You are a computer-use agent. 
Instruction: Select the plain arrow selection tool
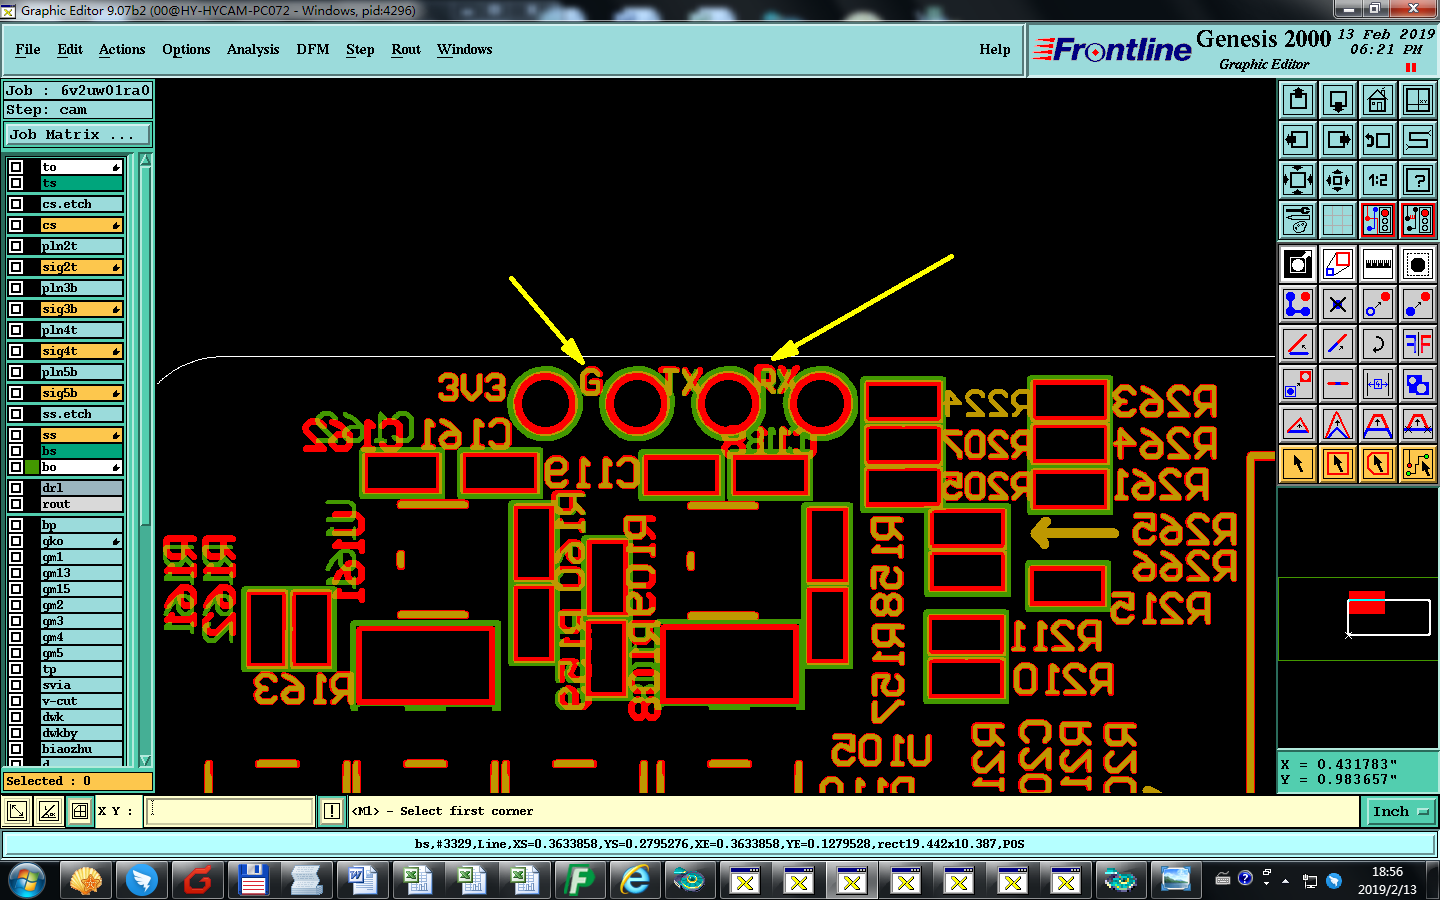click(x=1298, y=464)
